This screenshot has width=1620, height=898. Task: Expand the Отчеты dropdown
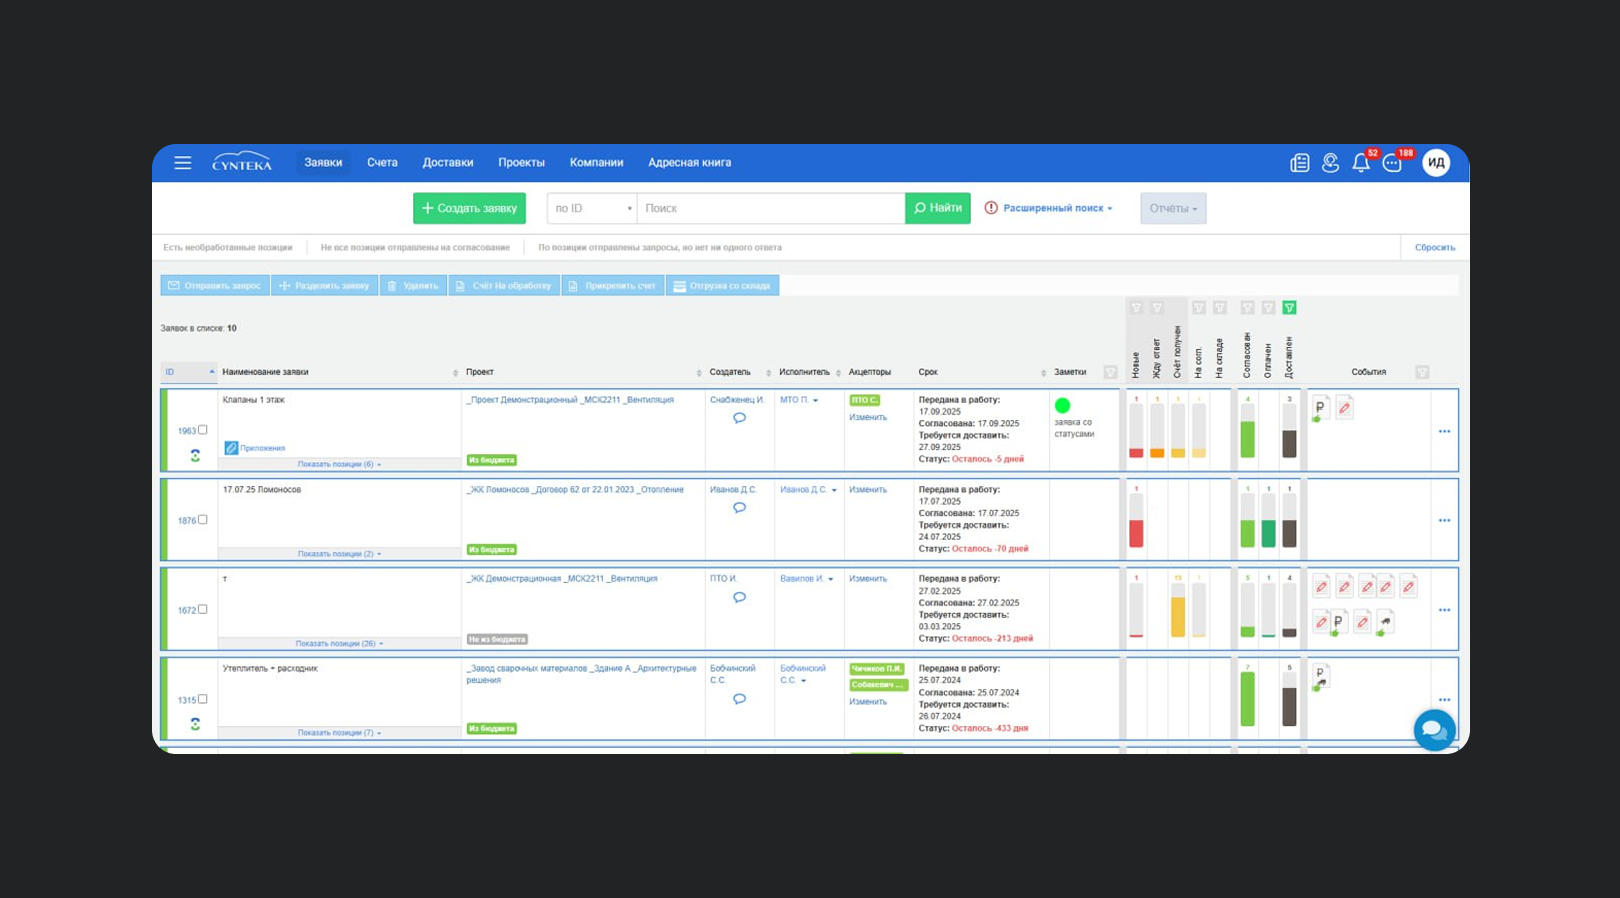pyautogui.click(x=1173, y=208)
